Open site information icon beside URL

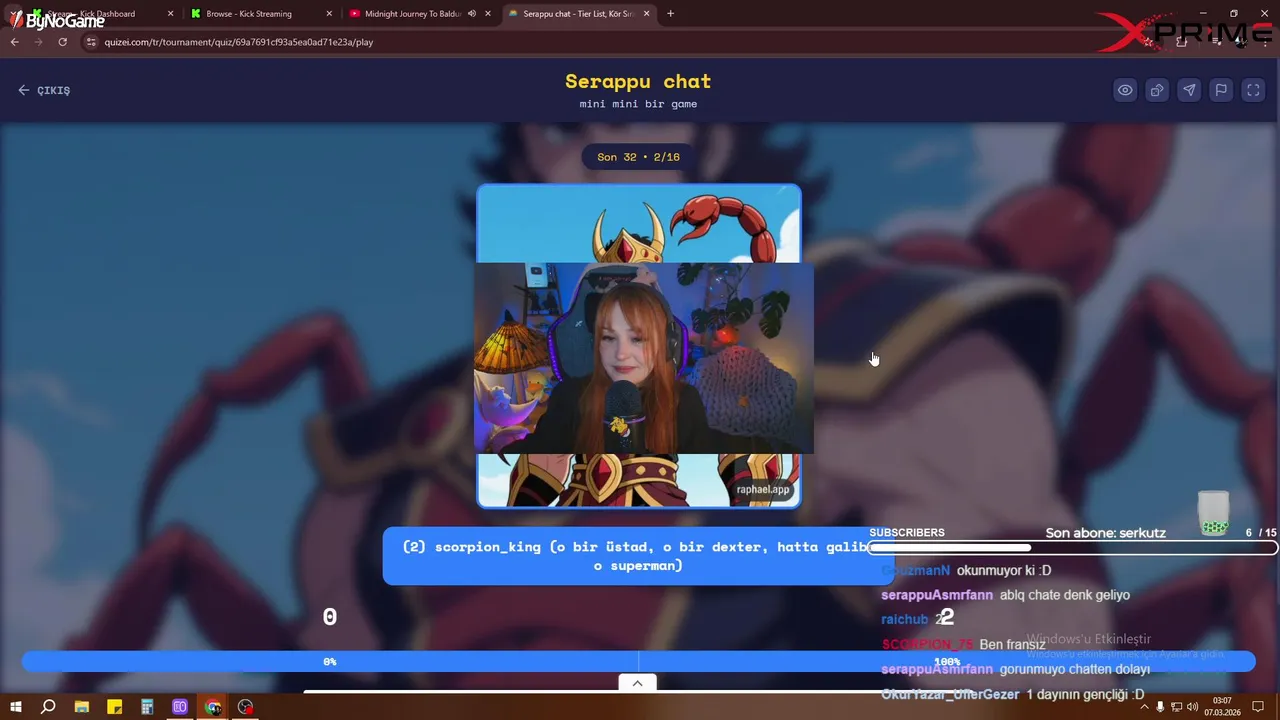[x=91, y=42]
